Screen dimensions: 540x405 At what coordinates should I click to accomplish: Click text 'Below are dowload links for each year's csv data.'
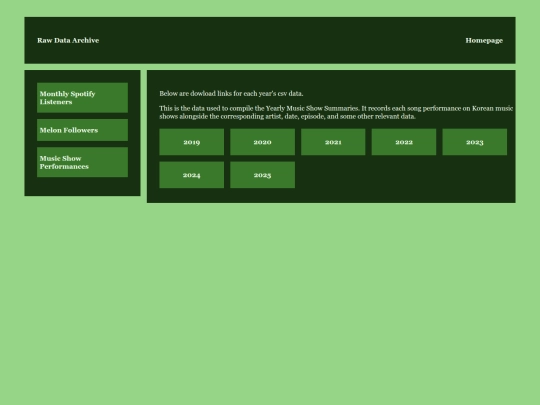tap(231, 94)
